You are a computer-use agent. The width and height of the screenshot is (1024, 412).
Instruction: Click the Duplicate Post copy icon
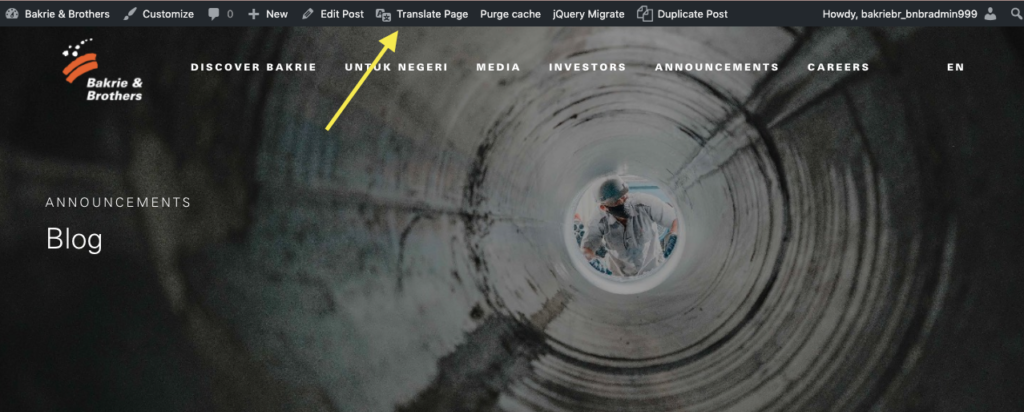[645, 14]
